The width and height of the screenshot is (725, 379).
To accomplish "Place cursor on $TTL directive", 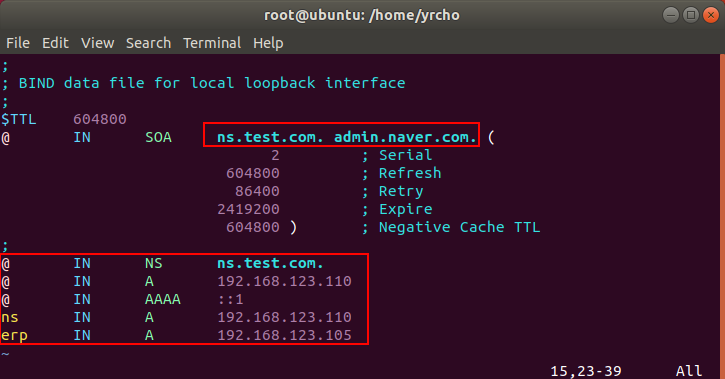I will [18, 119].
